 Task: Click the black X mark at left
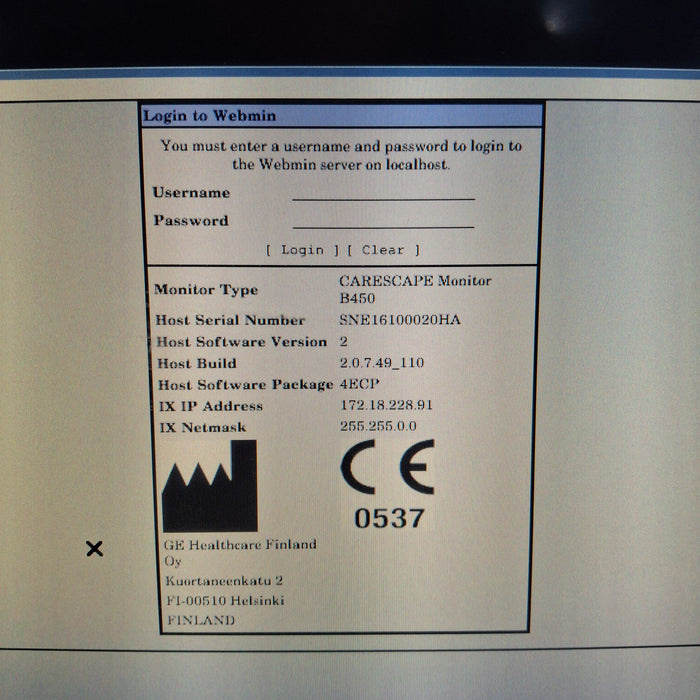pos(94,548)
